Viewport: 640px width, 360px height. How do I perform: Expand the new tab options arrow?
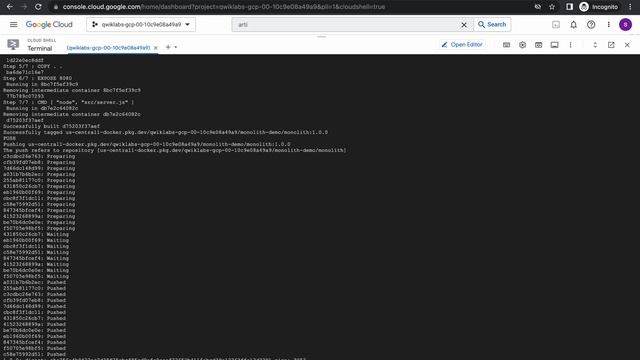176,47
